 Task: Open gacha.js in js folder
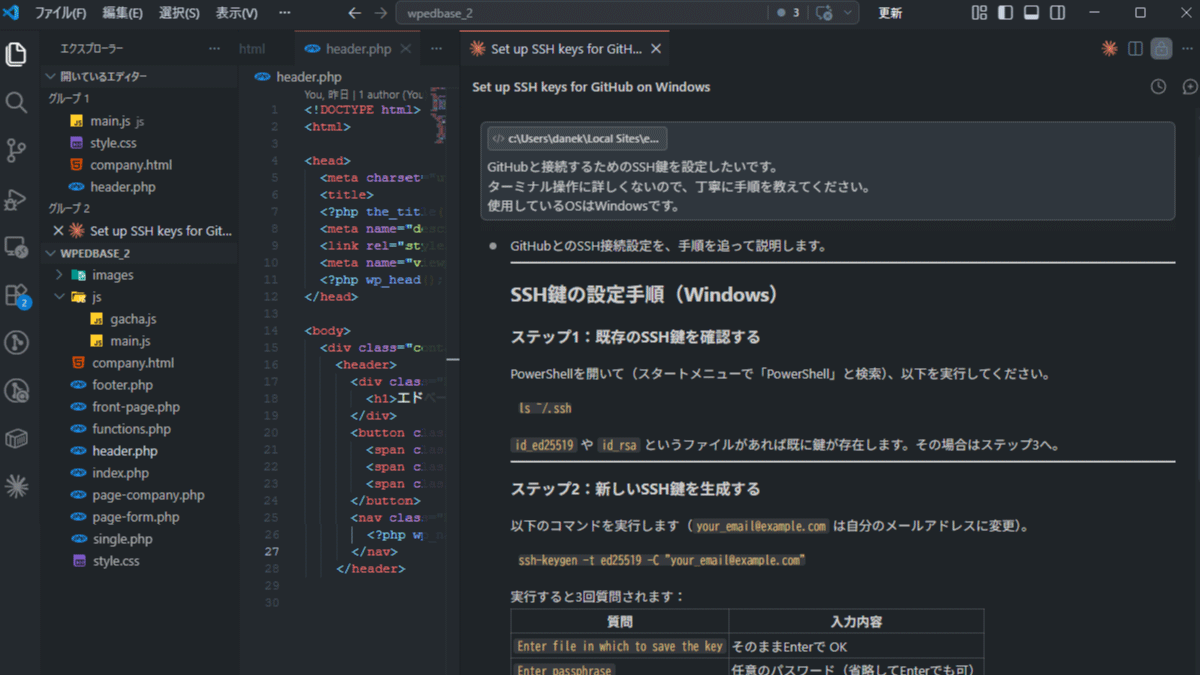point(139,319)
